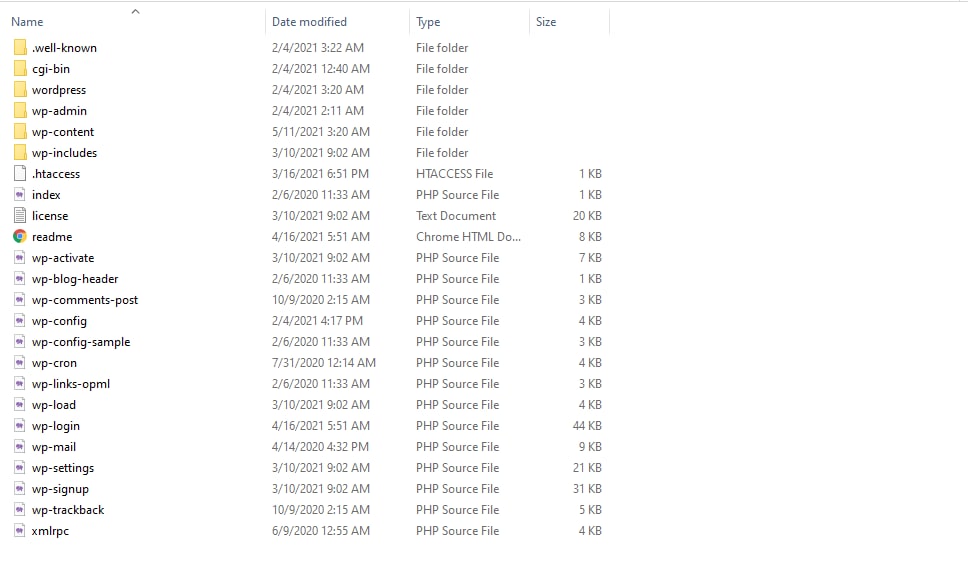
Task: Sort by the Date modified column header
Action: click(x=309, y=22)
